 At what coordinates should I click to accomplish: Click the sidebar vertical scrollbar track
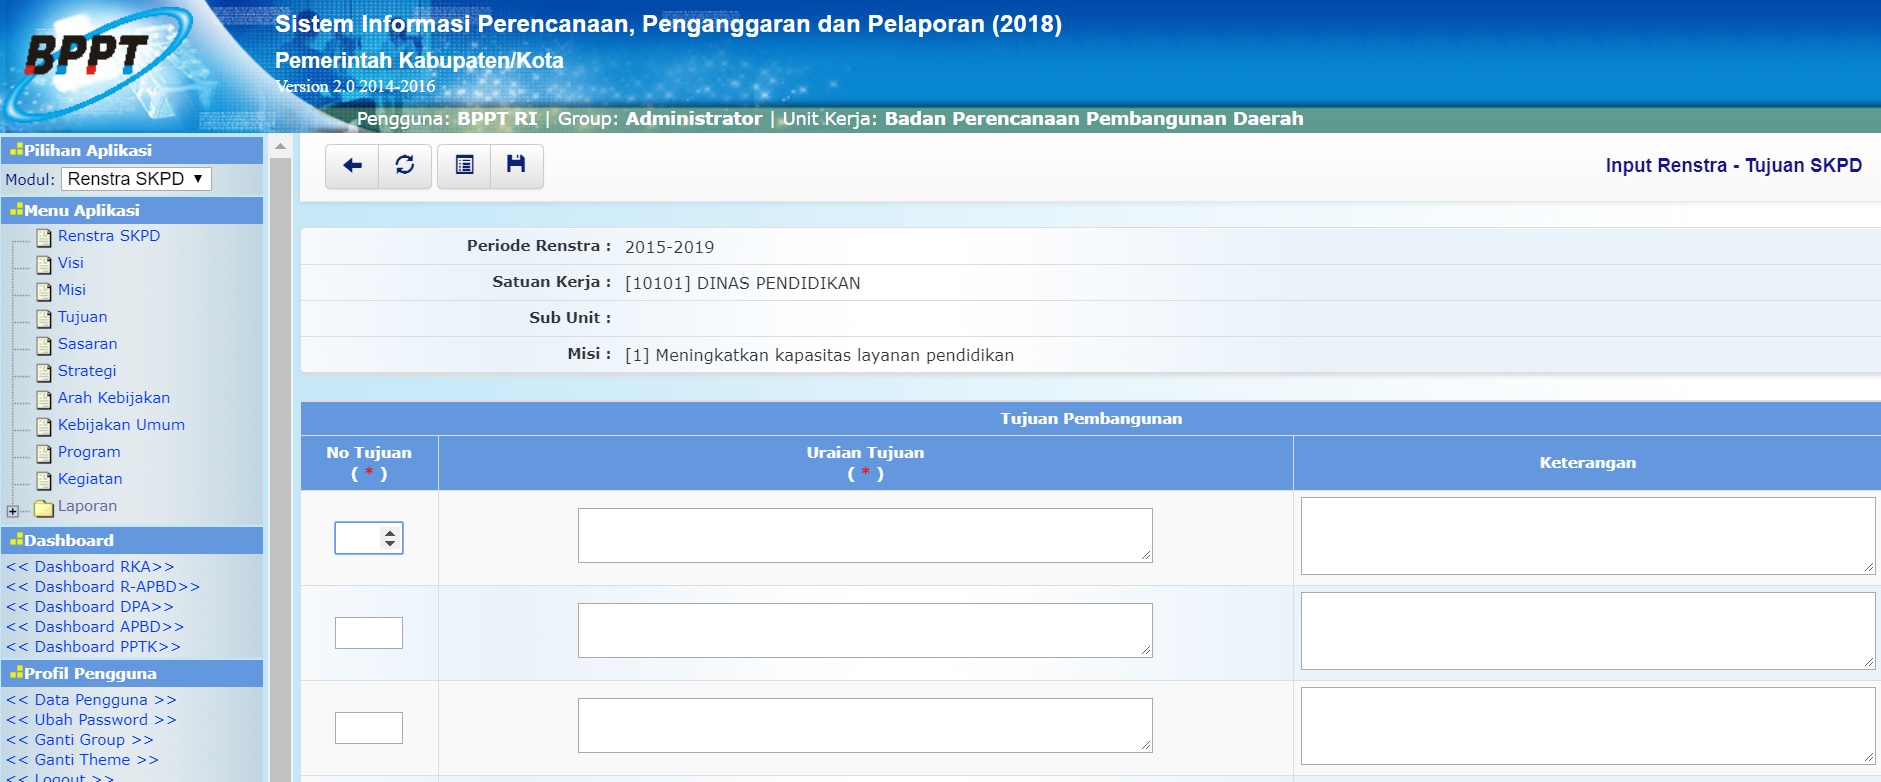click(x=280, y=470)
